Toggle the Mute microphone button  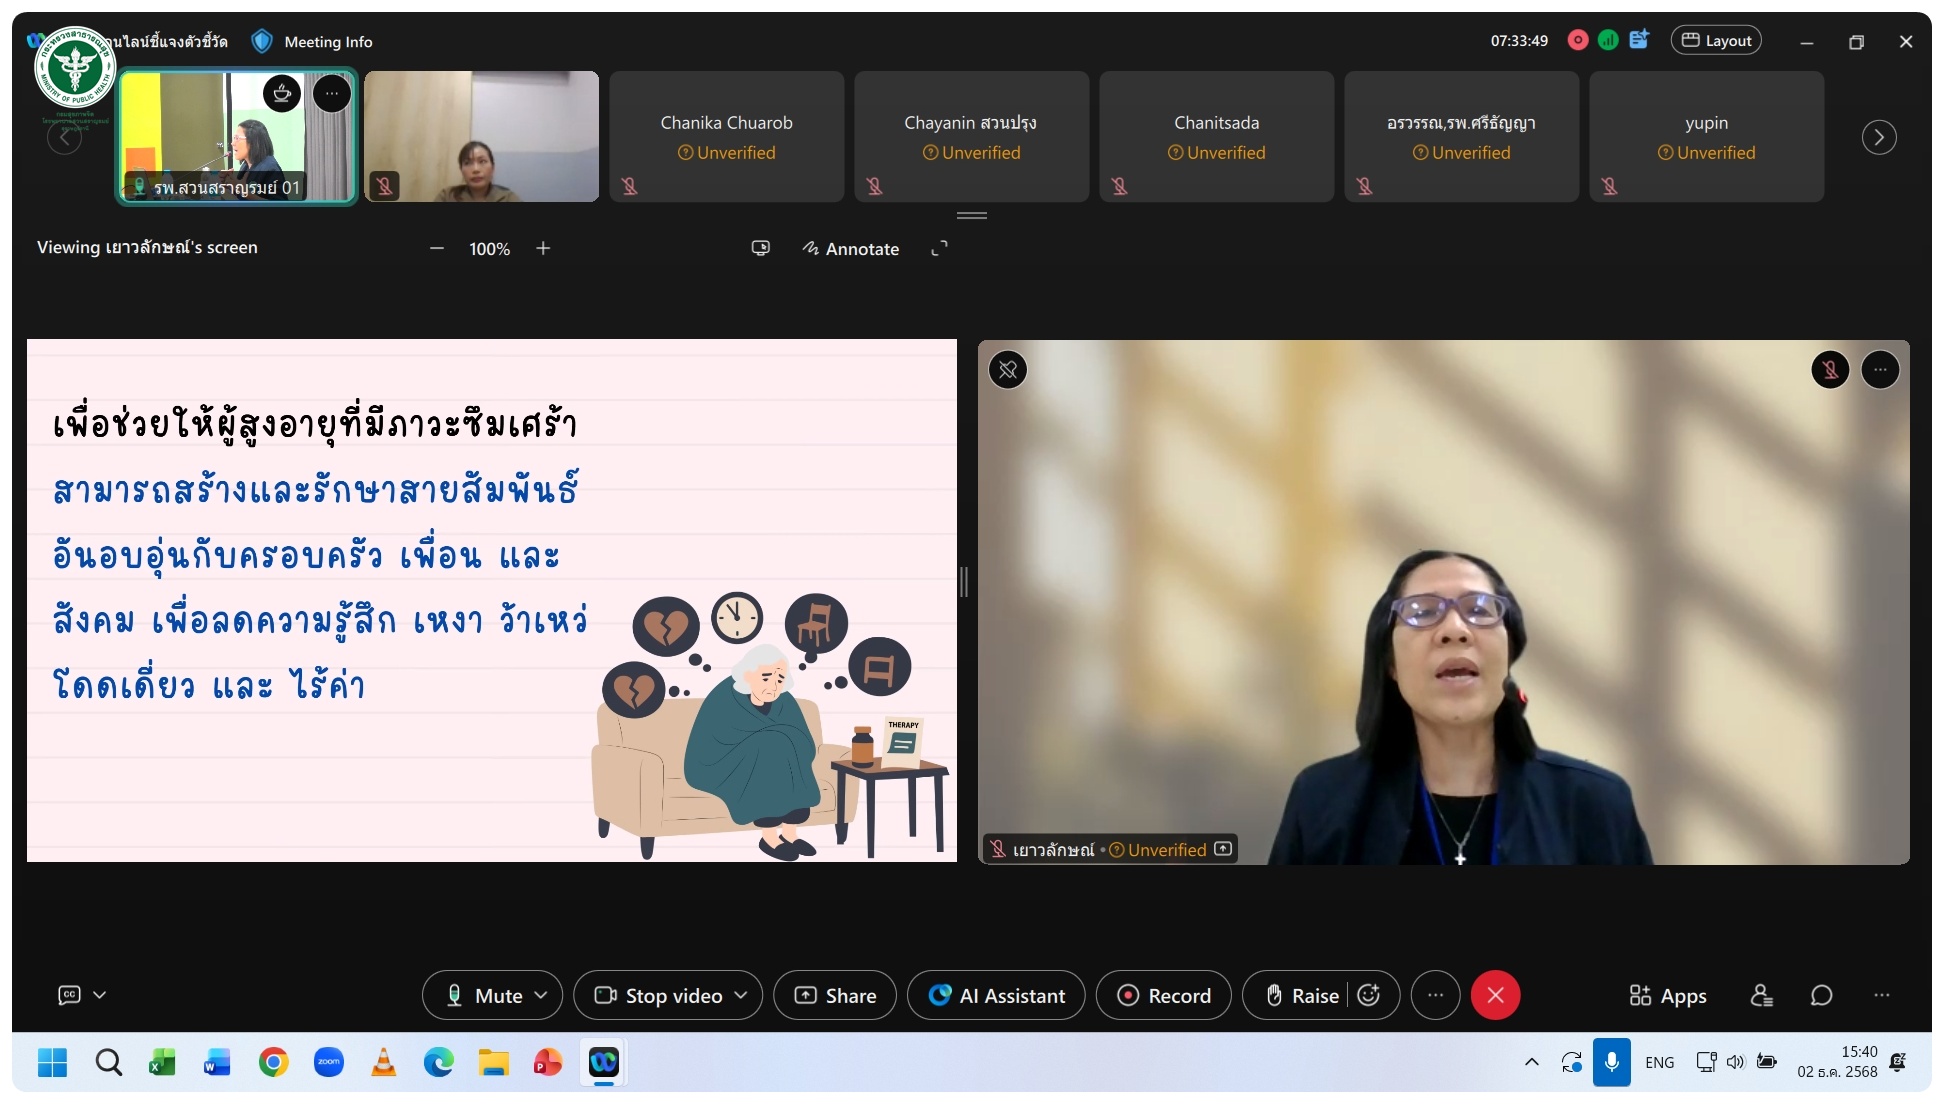tap(484, 995)
